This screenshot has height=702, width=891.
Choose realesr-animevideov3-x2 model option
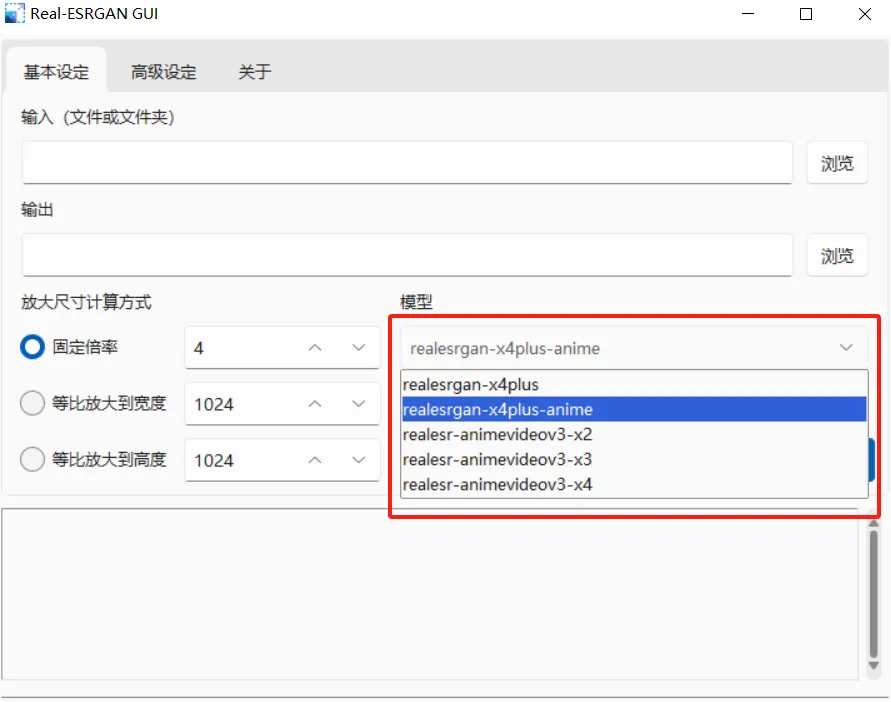click(634, 434)
